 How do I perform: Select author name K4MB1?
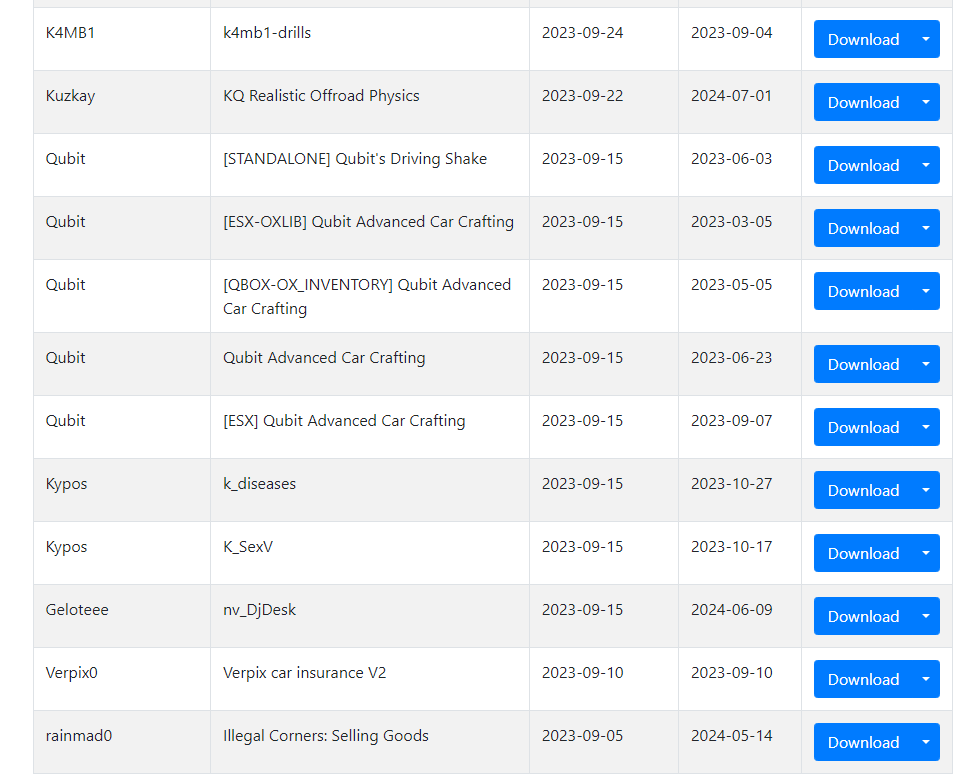70,33
